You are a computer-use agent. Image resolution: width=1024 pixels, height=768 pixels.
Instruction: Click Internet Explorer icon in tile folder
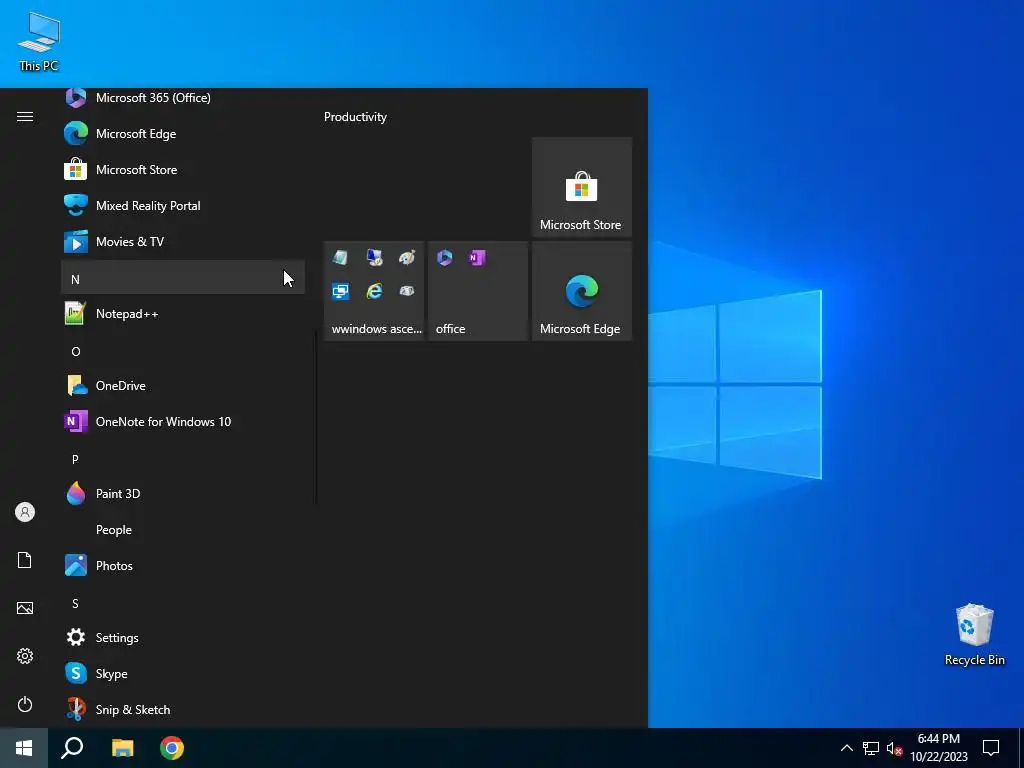tap(374, 291)
